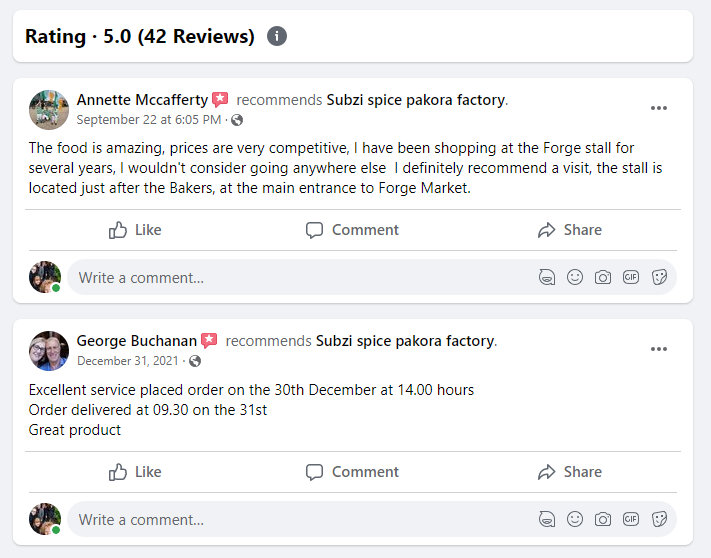Share George Buchanan's review
711x558 pixels.
point(569,472)
